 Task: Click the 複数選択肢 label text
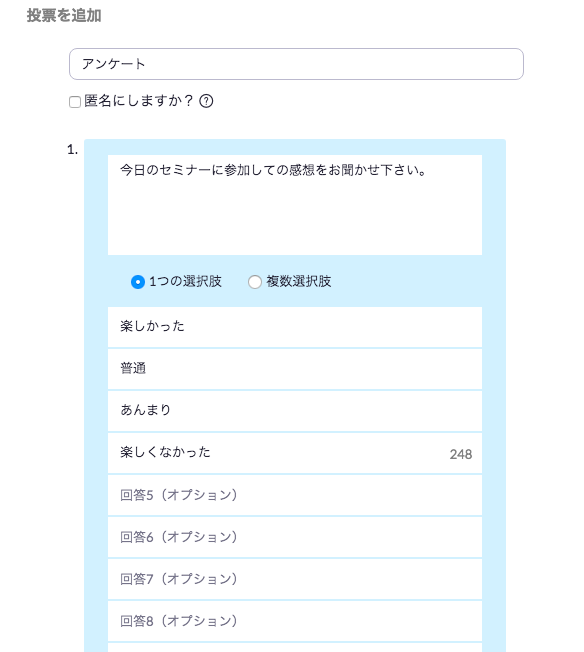click(299, 282)
